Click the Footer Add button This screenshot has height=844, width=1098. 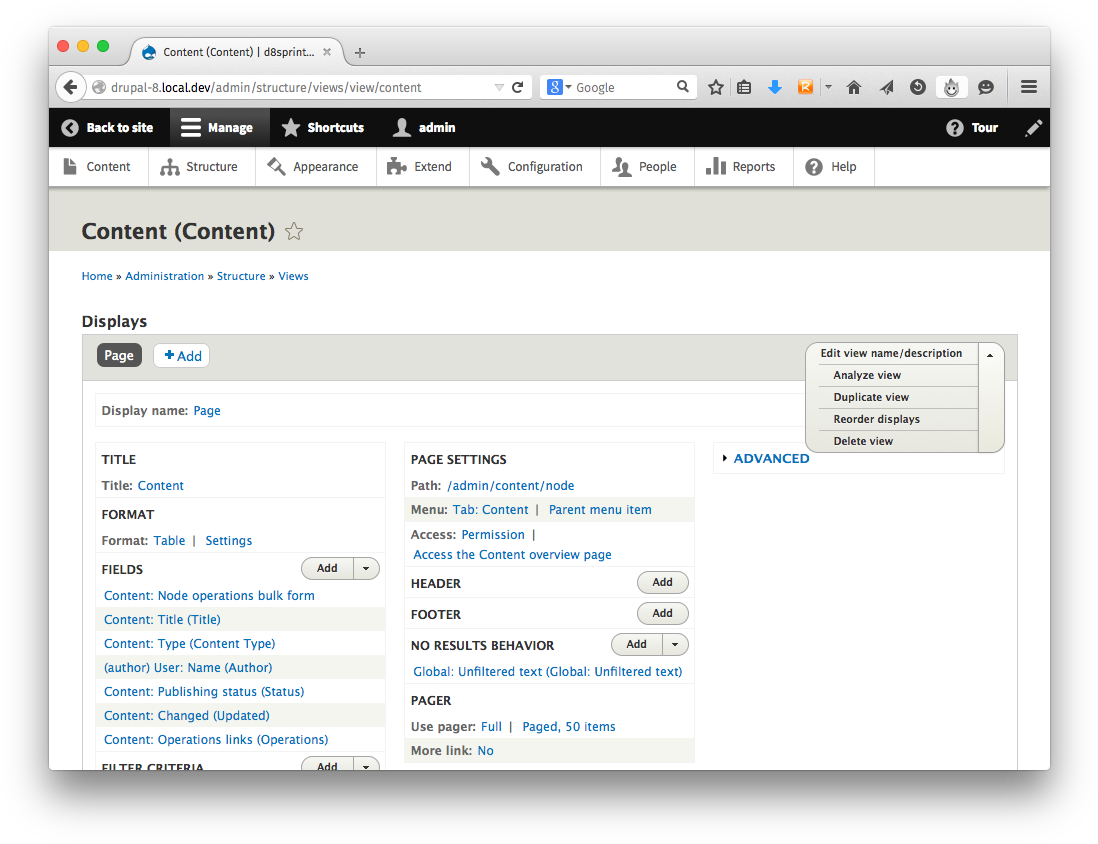point(662,613)
